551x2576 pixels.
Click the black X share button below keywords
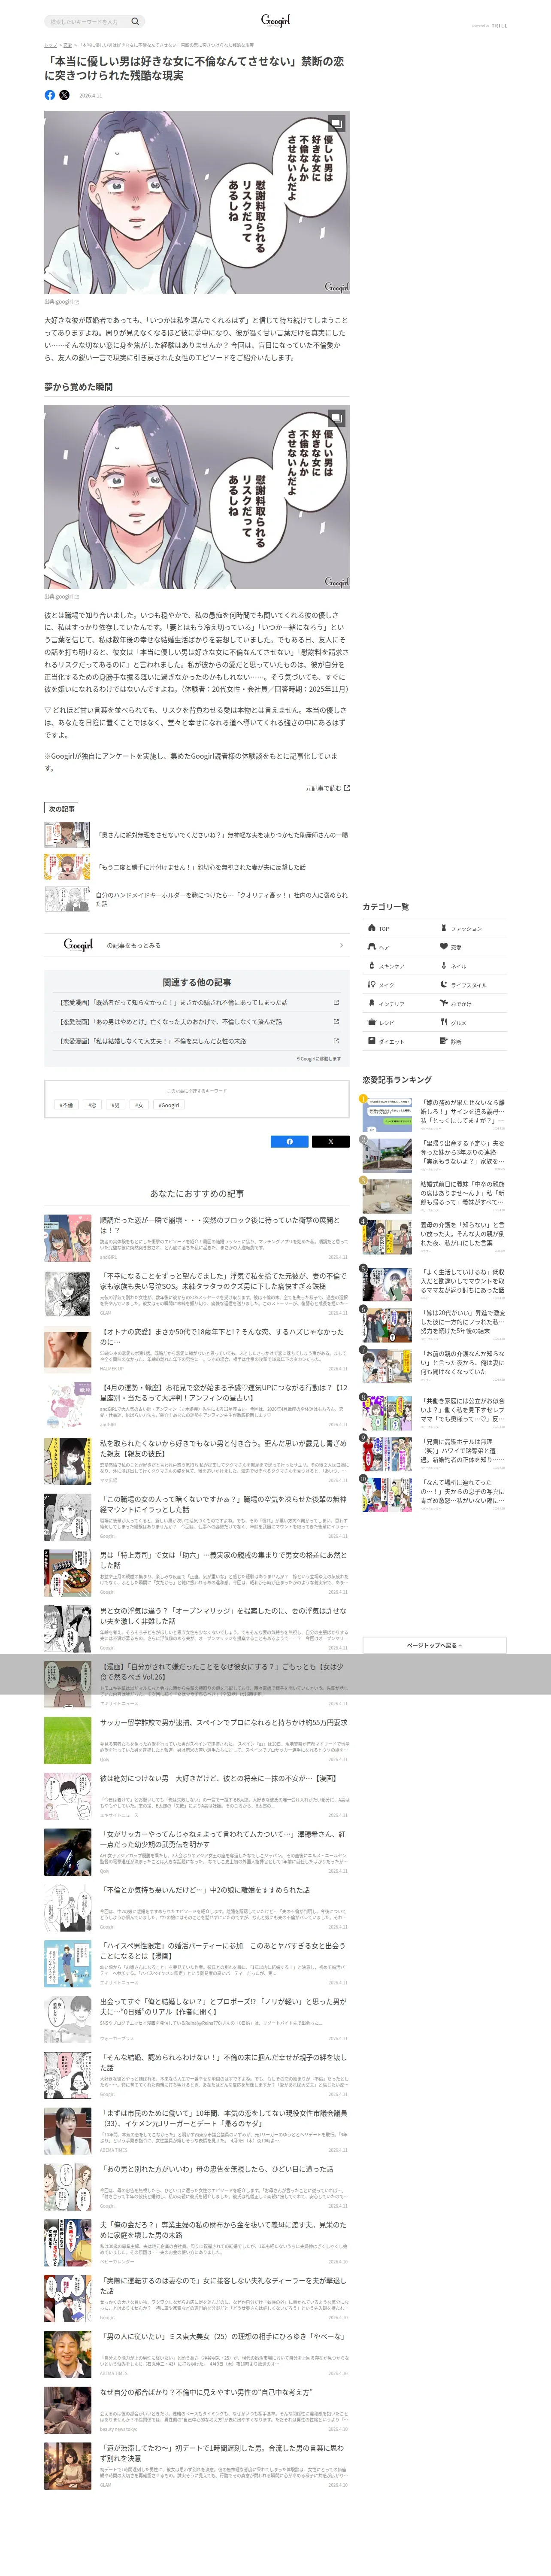[x=331, y=1141]
